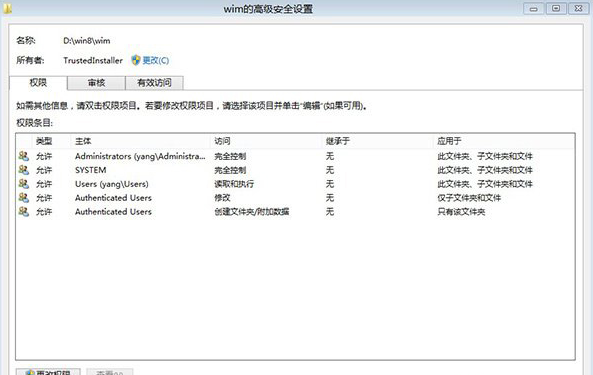The height and width of the screenshot is (375, 593).
Task: Click the 读取和执行 access cell
Action: tap(234, 184)
